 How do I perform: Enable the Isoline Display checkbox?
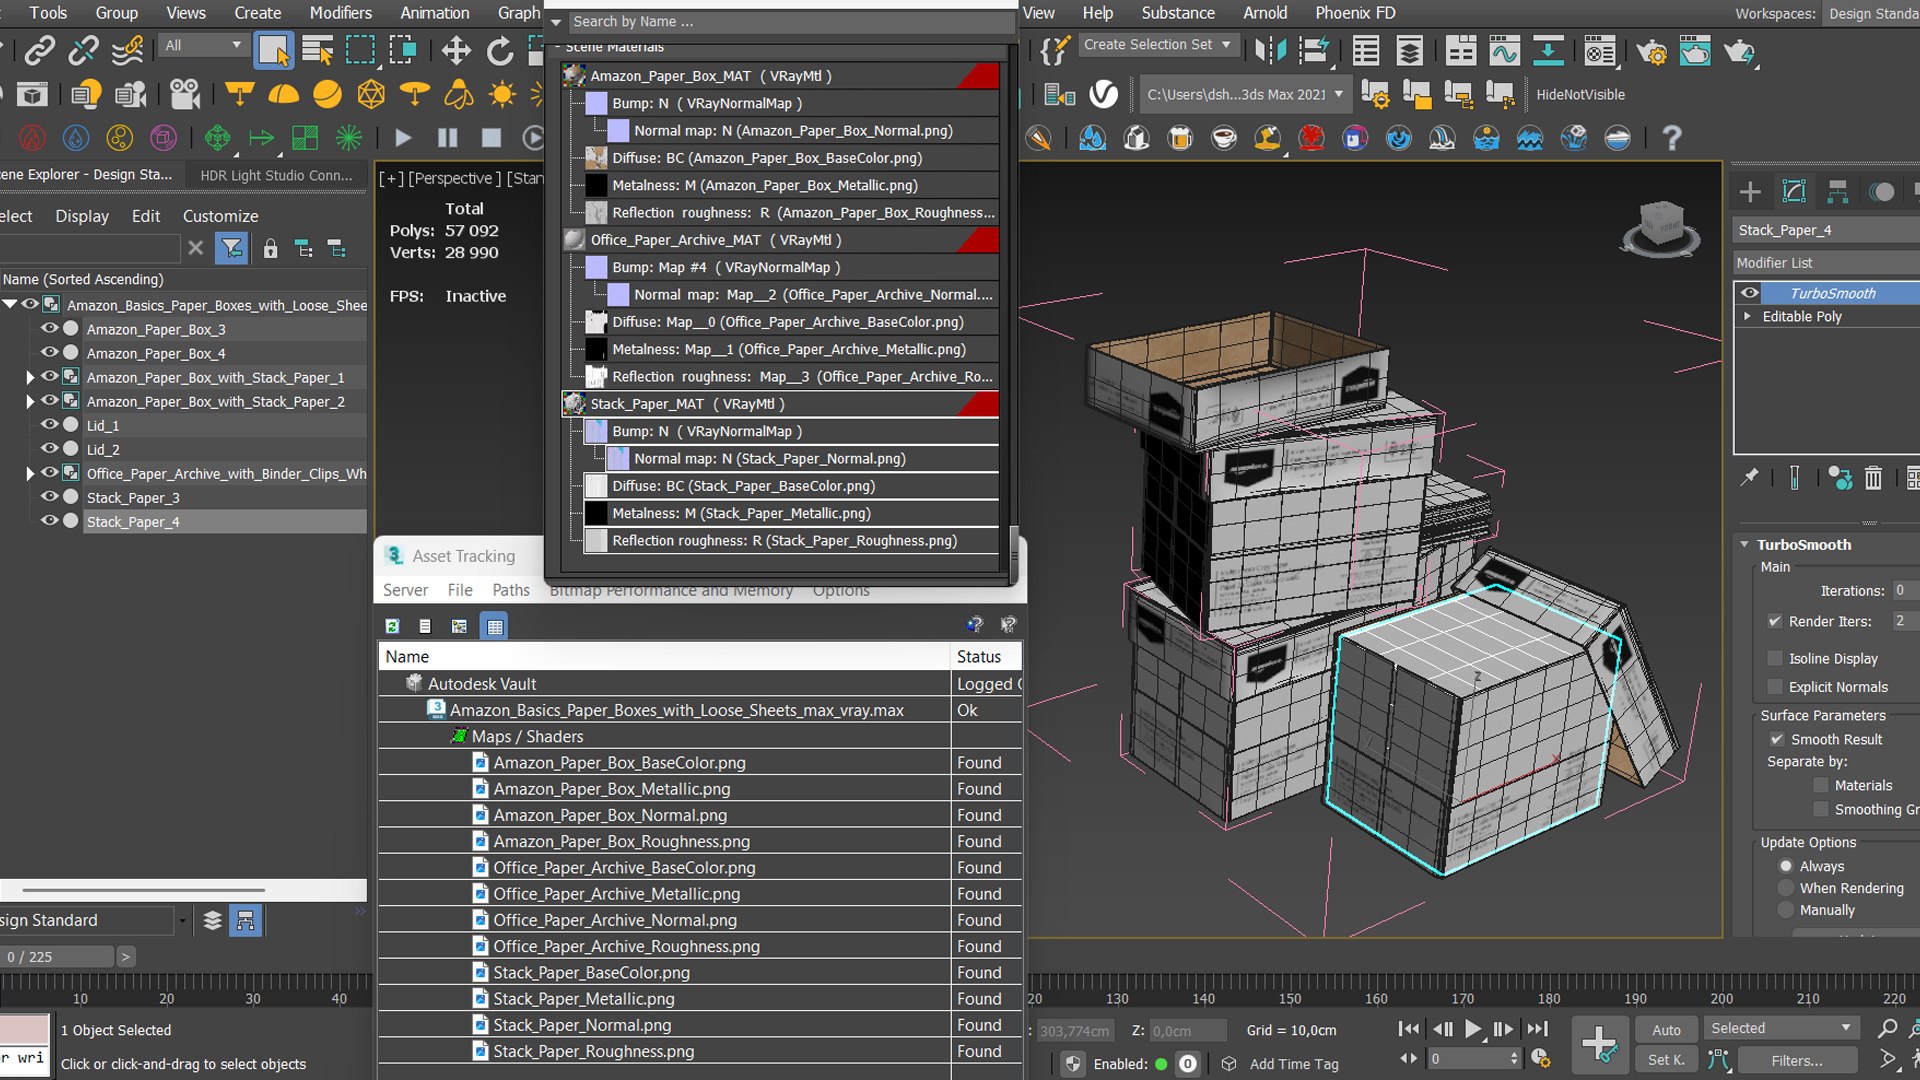tap(1775, 658)
